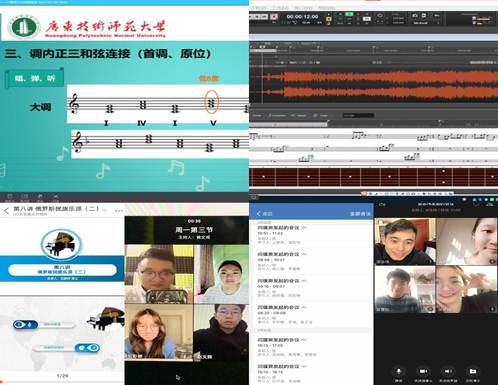Toggle the speaker icon in call controls

pyautogui.click(x=448, y=371)
